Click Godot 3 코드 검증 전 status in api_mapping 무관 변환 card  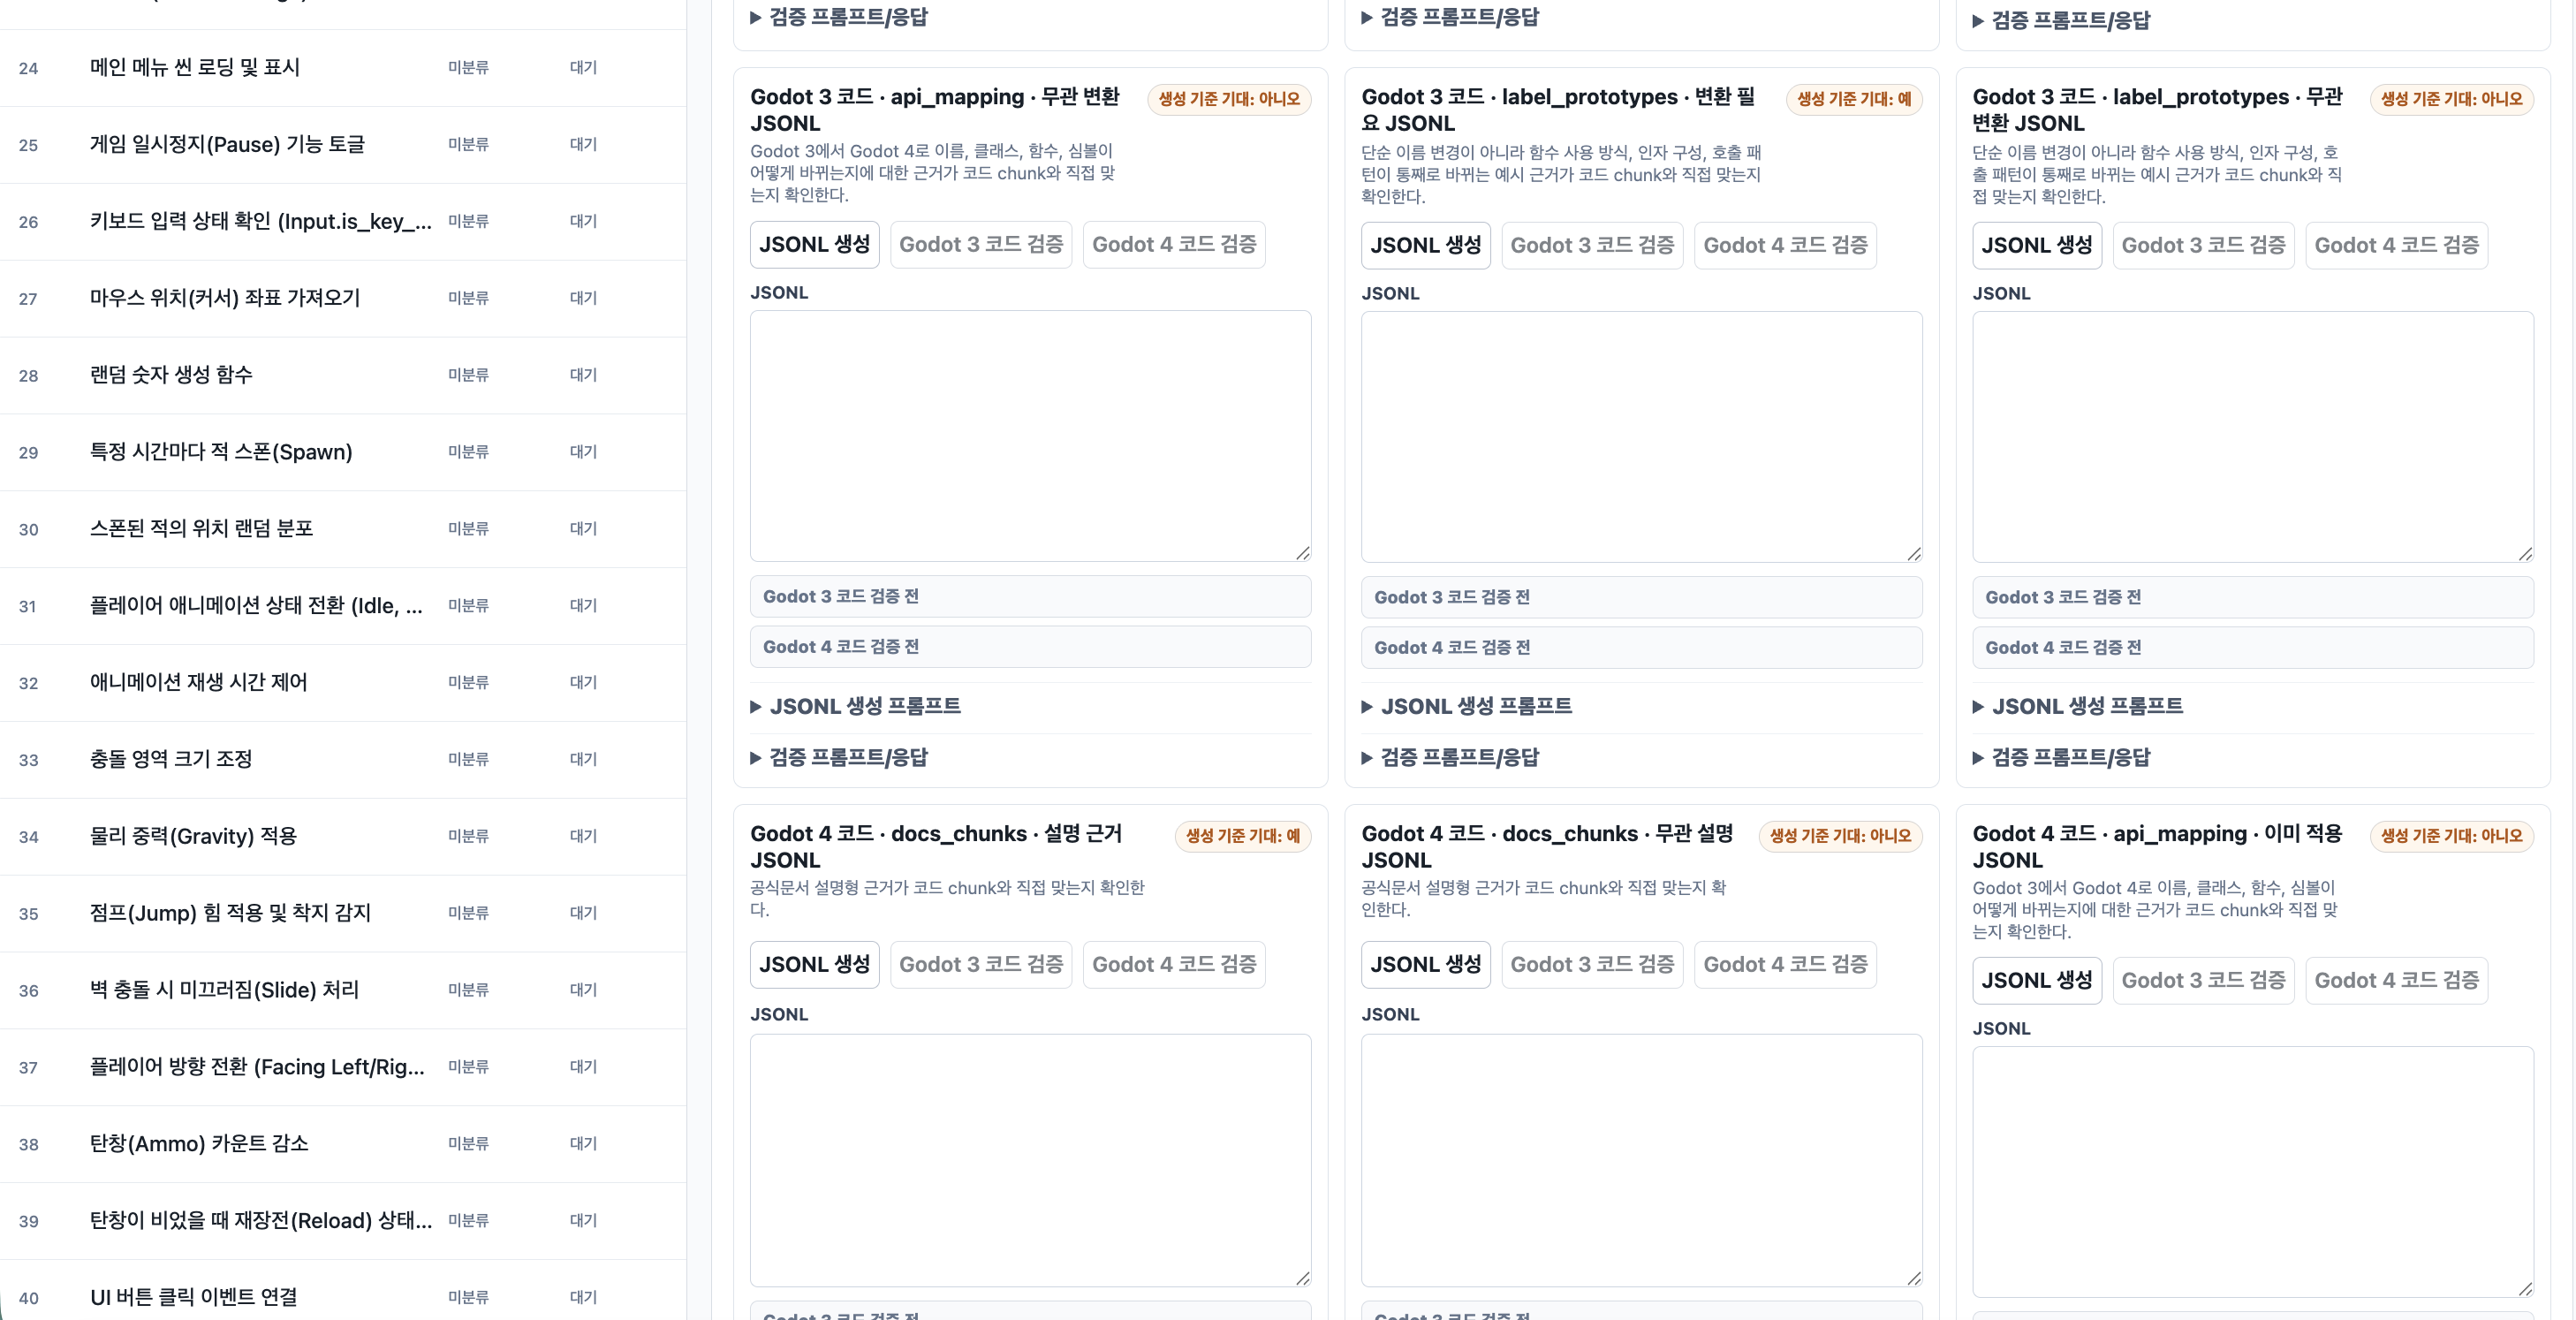click(1030, 596)
